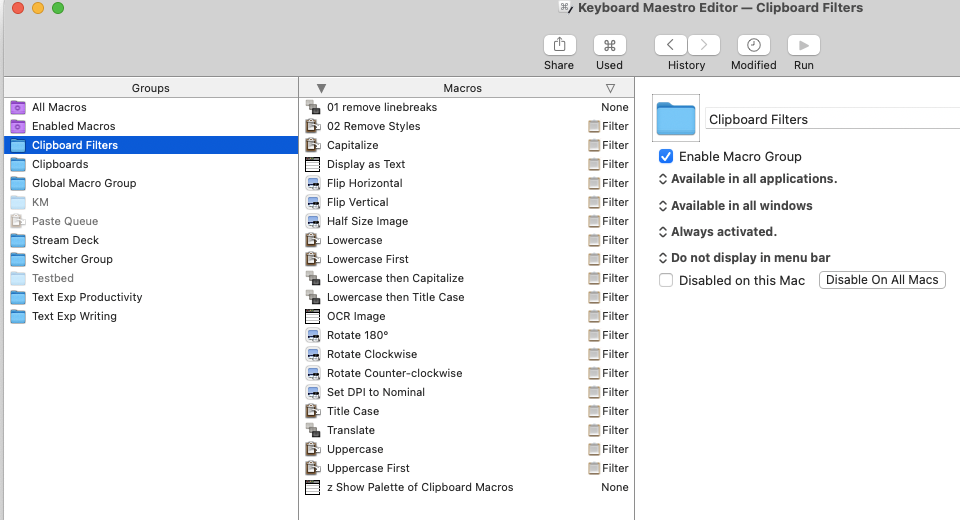Check the Disabled on this Mac checkbox
Viewport: 960px width, 520px height.
click(x=666, y=281)
